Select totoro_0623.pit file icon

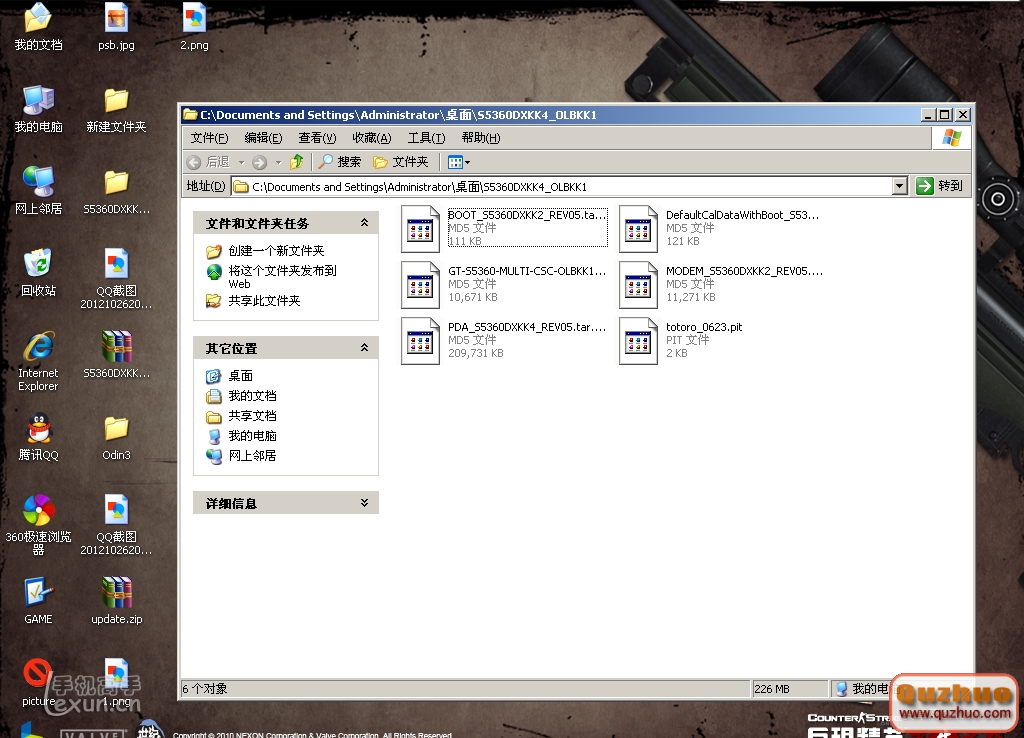point(638,342)
